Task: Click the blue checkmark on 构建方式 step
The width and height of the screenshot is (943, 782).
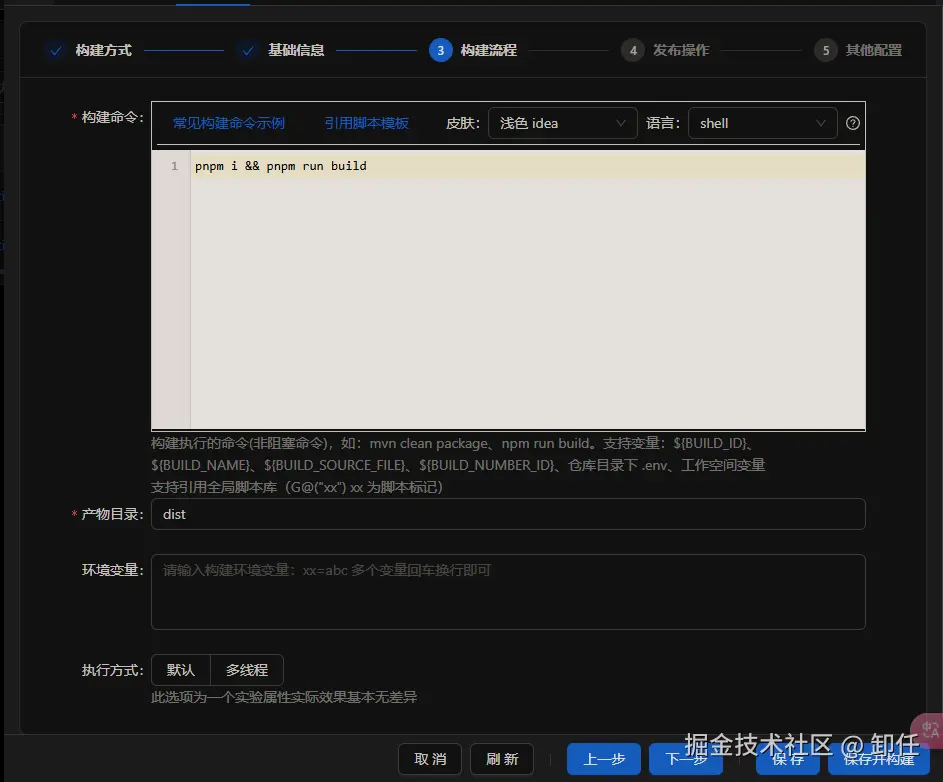Action: click(55, 48)
